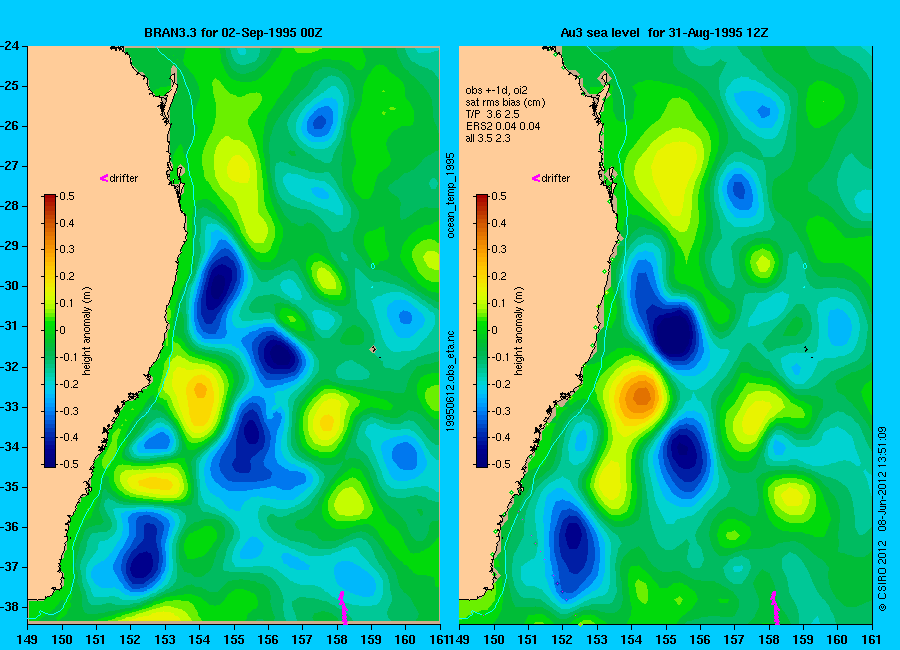This screenshot has height=650, width=900.
Task: Click 'height anomaly (m)' label in Au3 panel
Action: click(x=518, y=331)
